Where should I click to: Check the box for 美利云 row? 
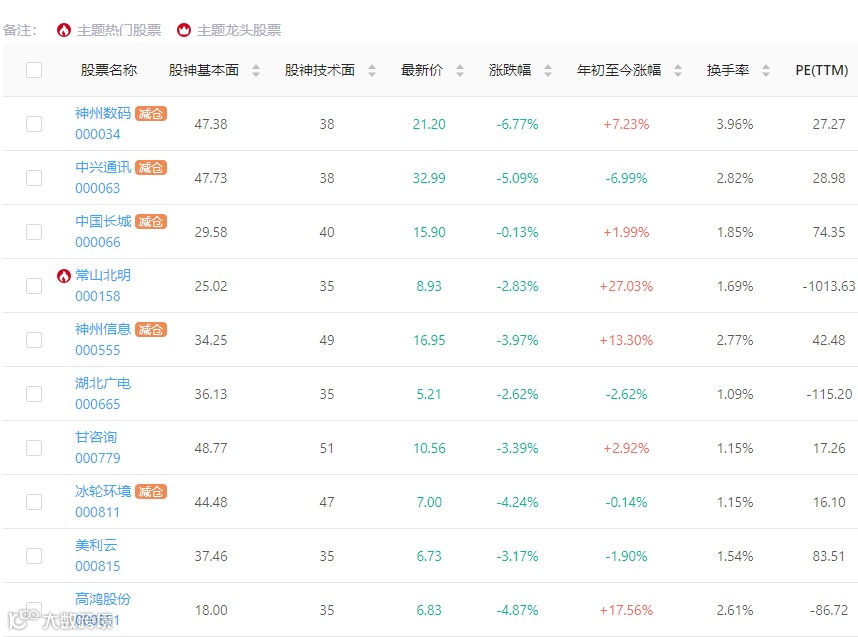click(x=34, y=556)
